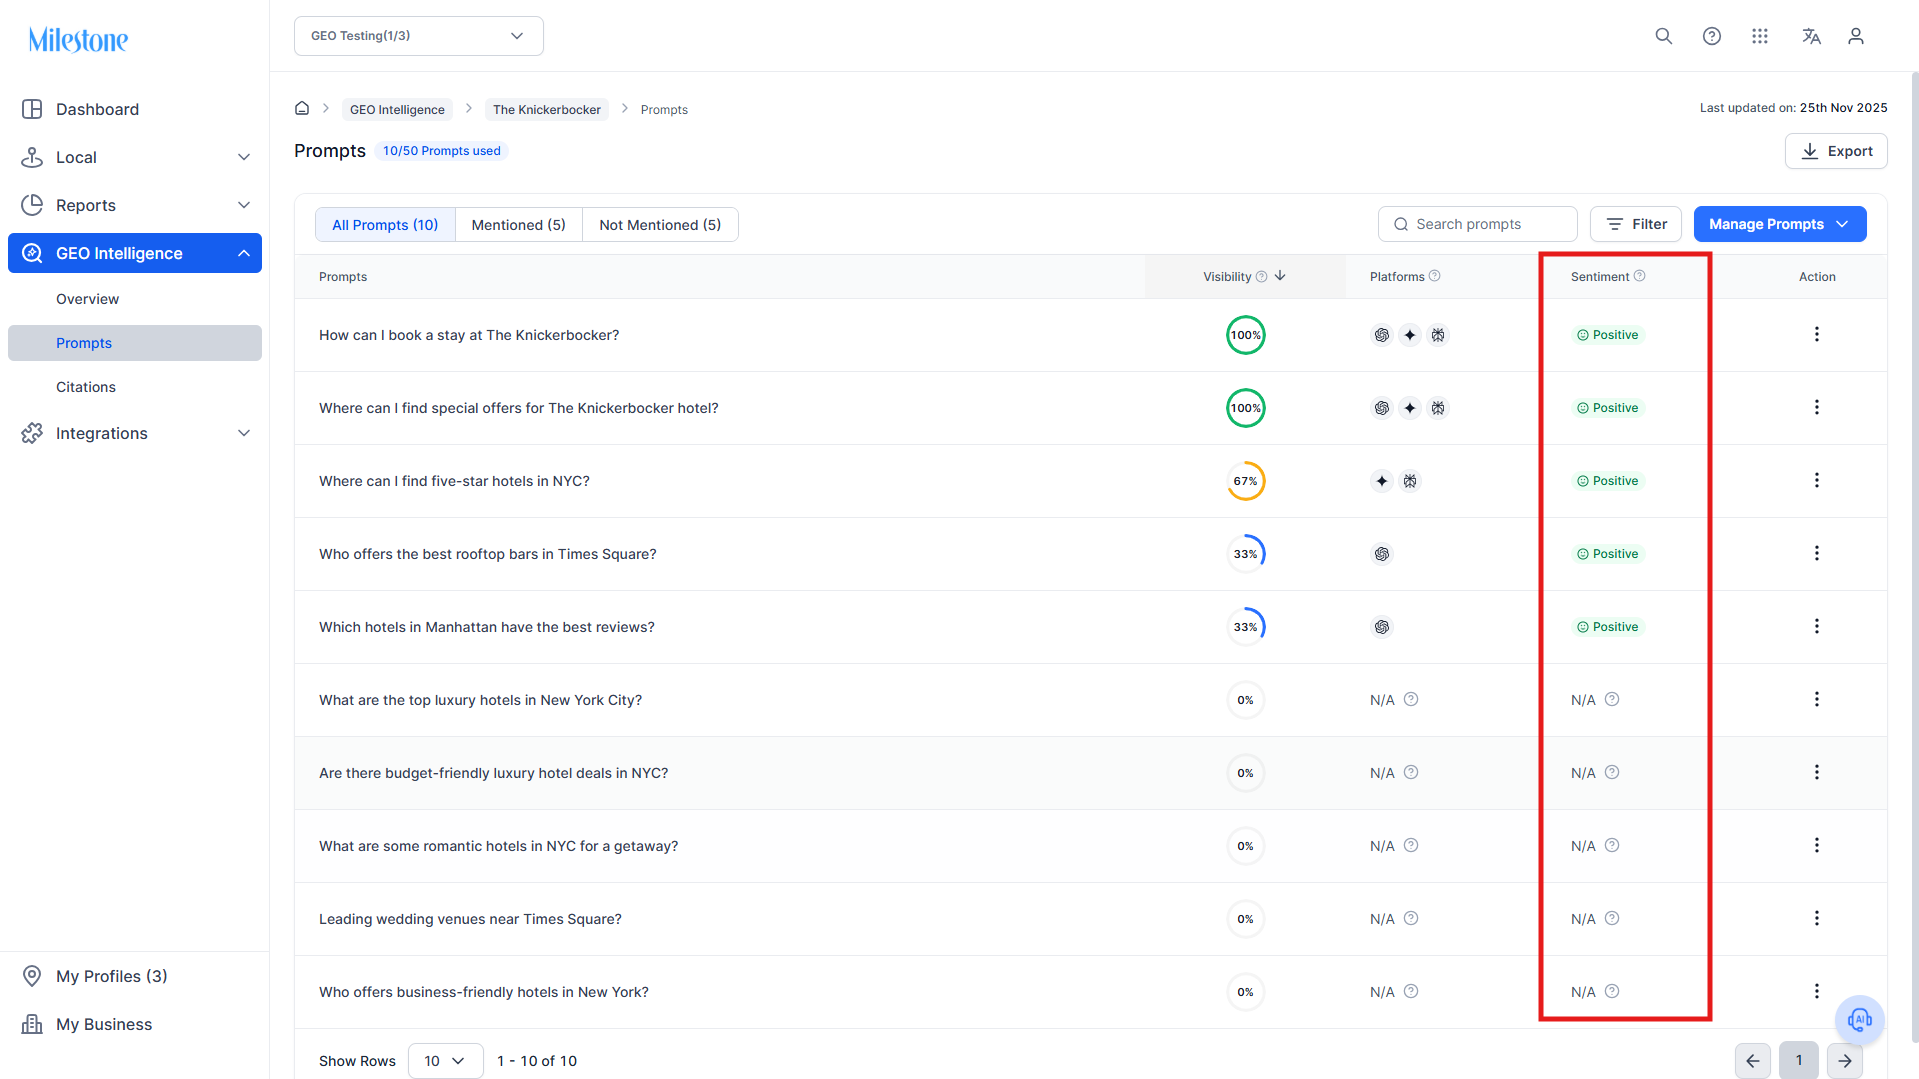Click the 100% visibility ring for 'book a stay' row
The image size is (1919, 1079).
pyautogui.click(x=1246, y=335)
